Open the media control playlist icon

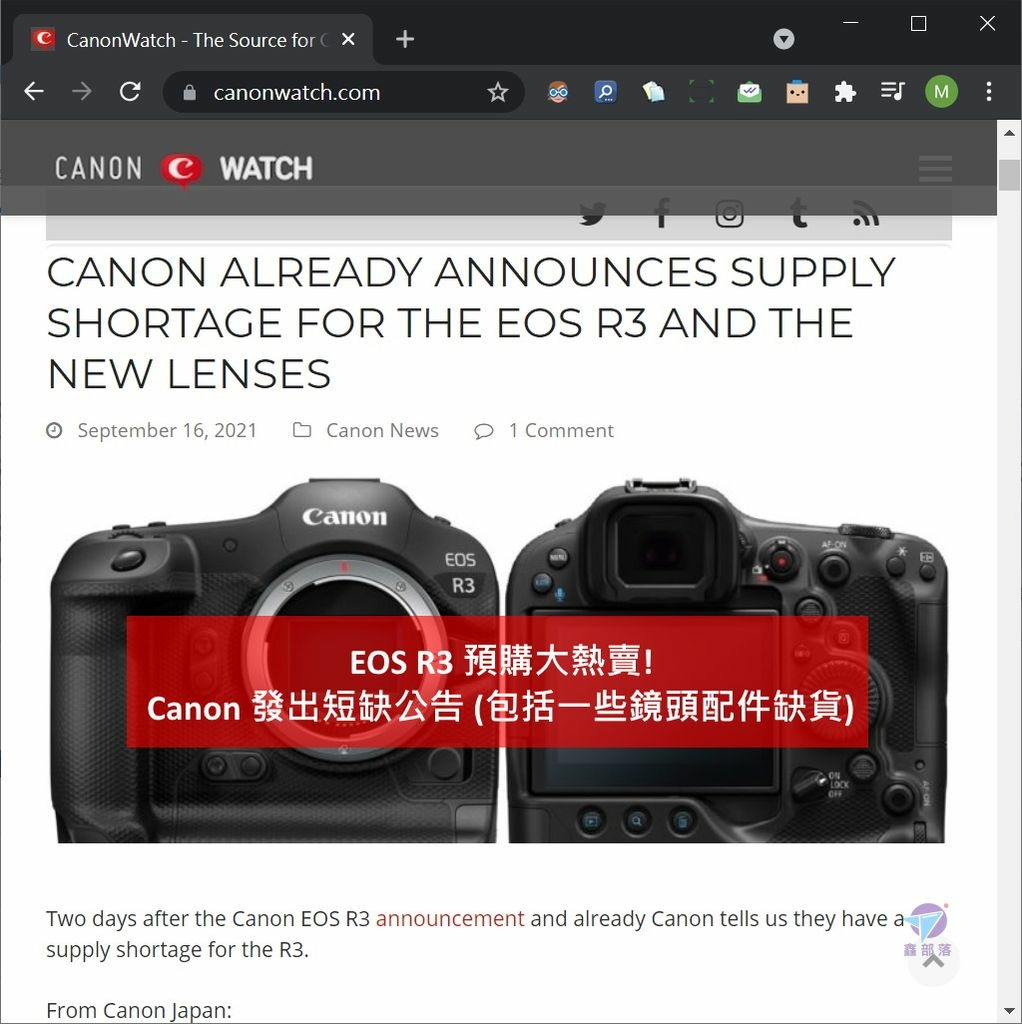tap(892, 91)
